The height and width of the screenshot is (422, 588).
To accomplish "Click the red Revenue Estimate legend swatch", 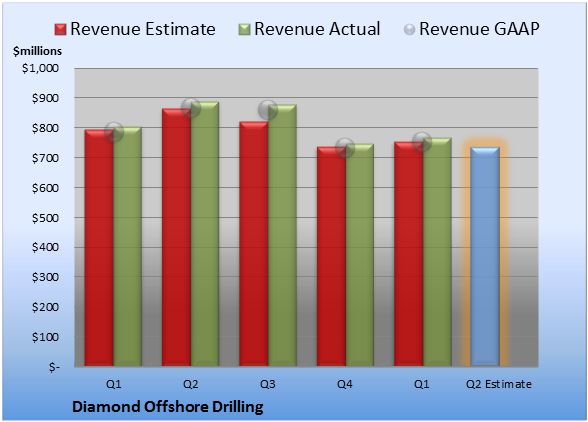I will point(60,30).
